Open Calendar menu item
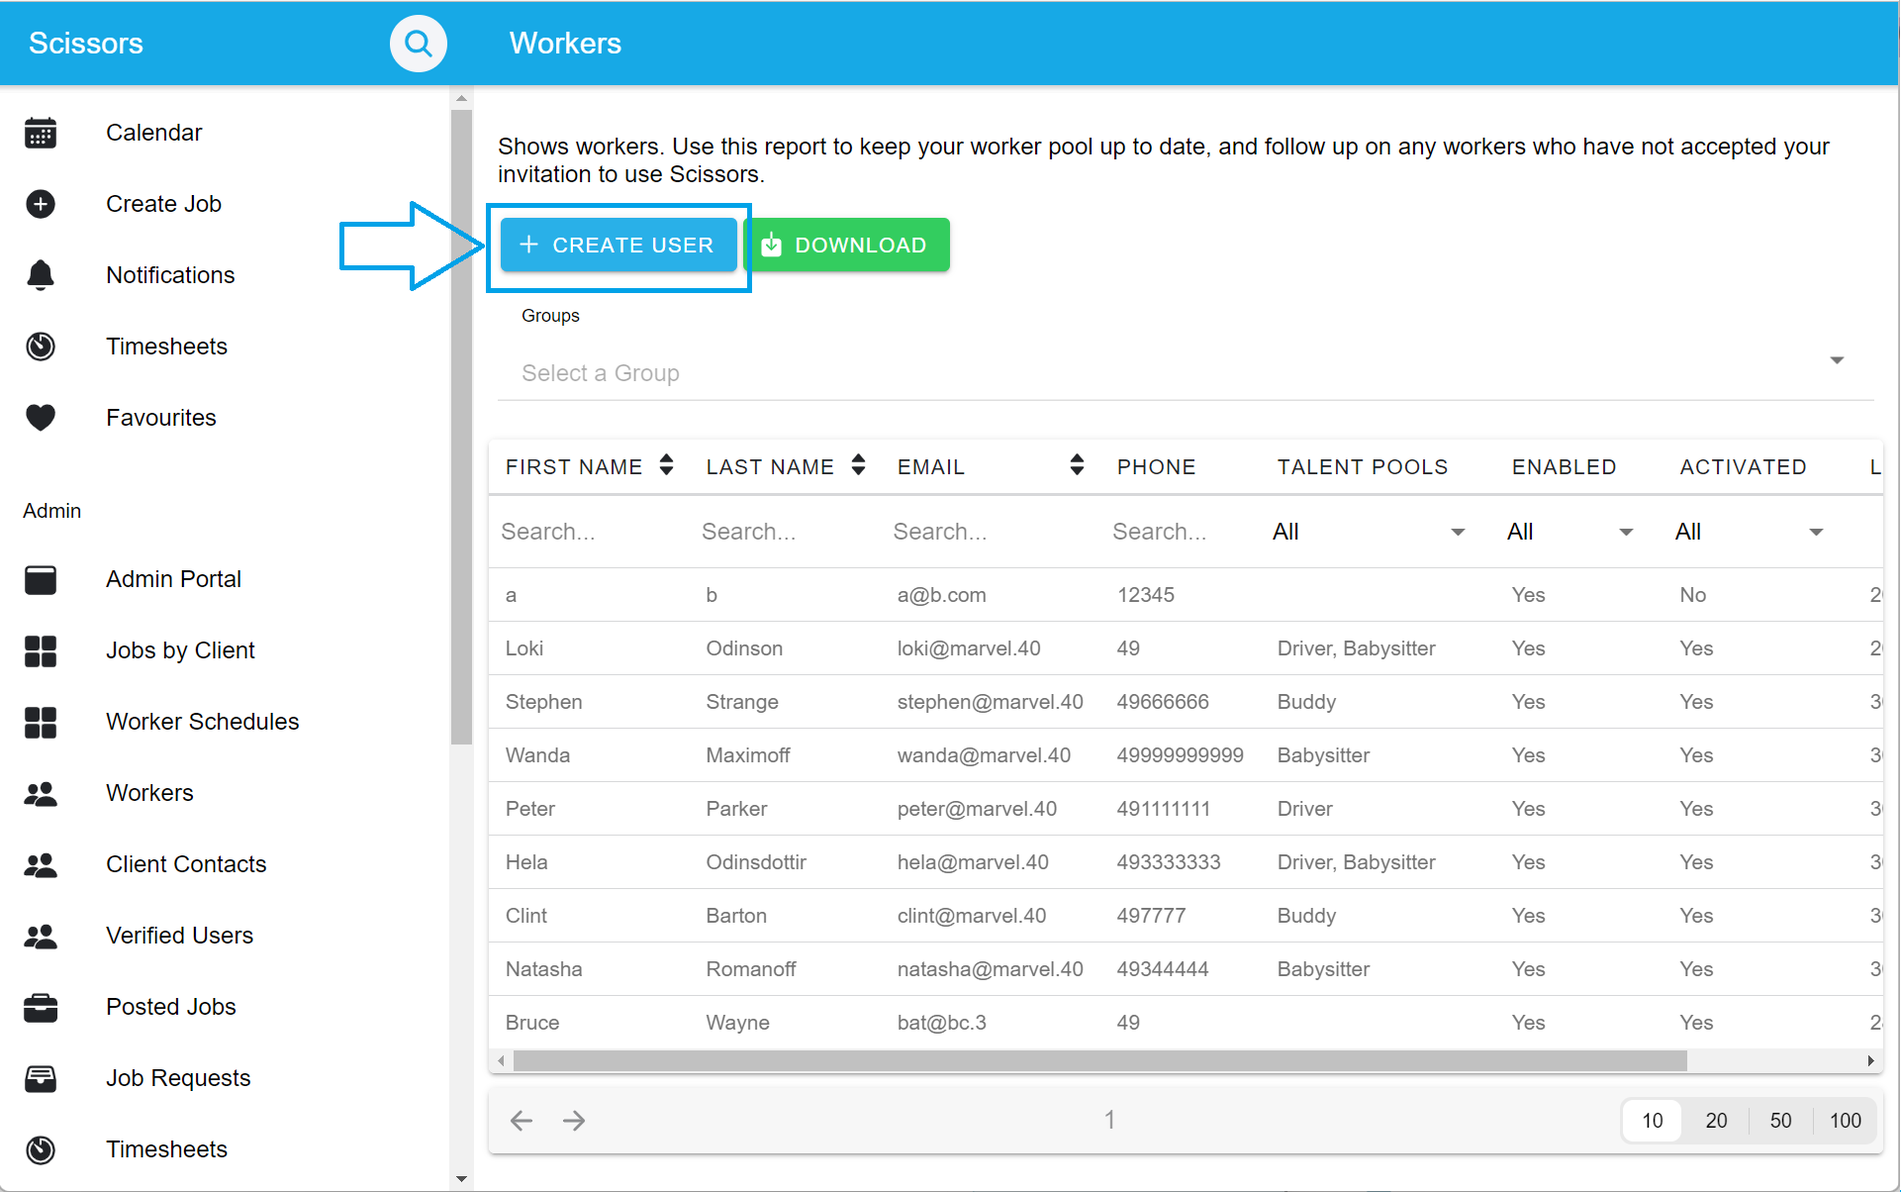This screenshot has height=1192, width=1901. 154,132
